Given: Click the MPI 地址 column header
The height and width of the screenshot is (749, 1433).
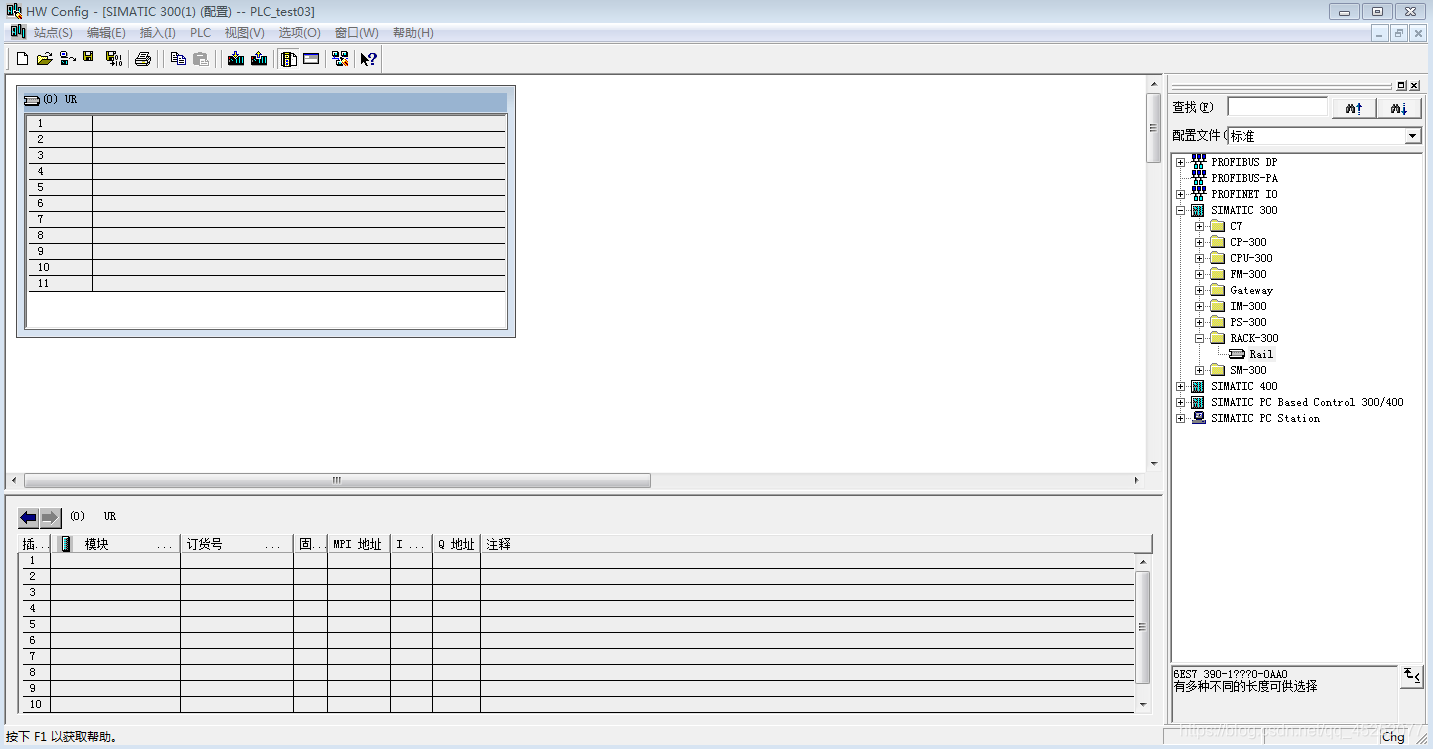Looking at the screenshot, I should click(x=359, y=544).
